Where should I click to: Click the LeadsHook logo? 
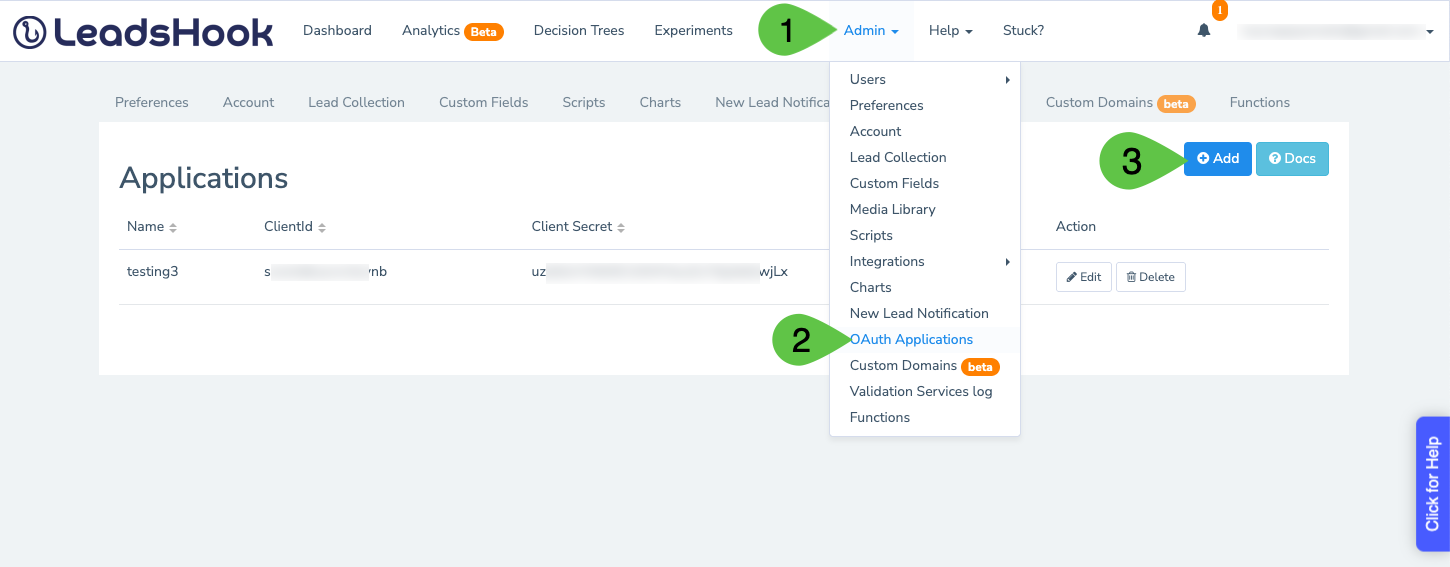[x=143, y=31]
